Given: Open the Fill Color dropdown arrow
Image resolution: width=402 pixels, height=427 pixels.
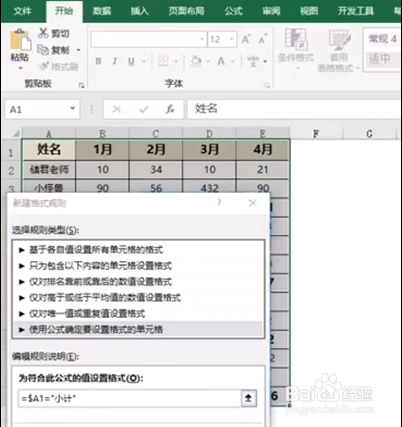Looking at the screenshot, I should pyautogui.click(x=208, y=61).
